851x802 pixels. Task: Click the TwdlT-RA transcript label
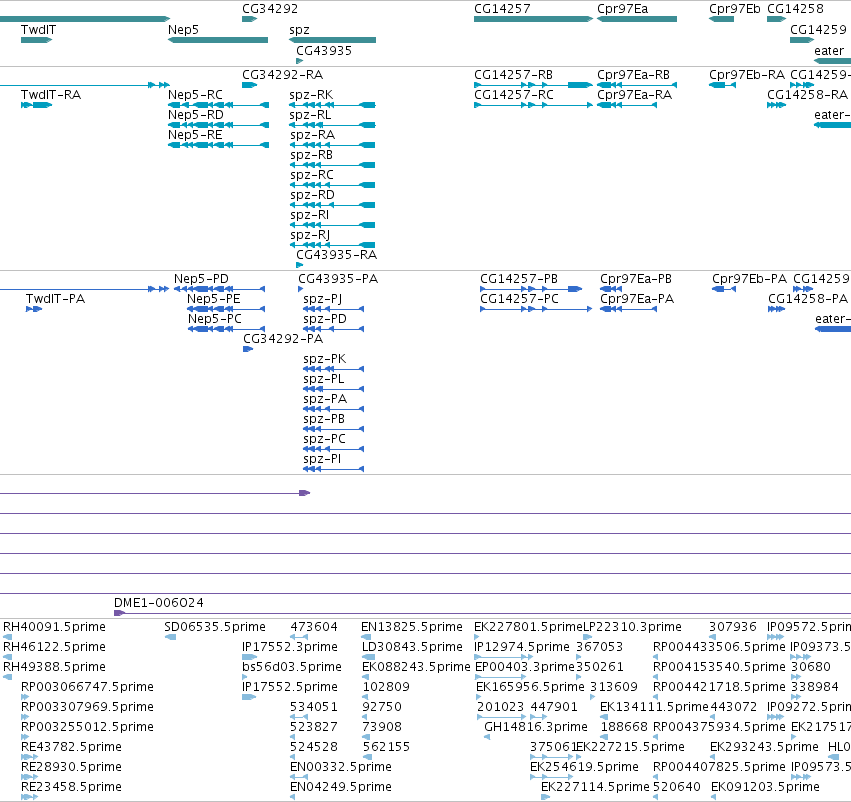[x=50, y=95]
